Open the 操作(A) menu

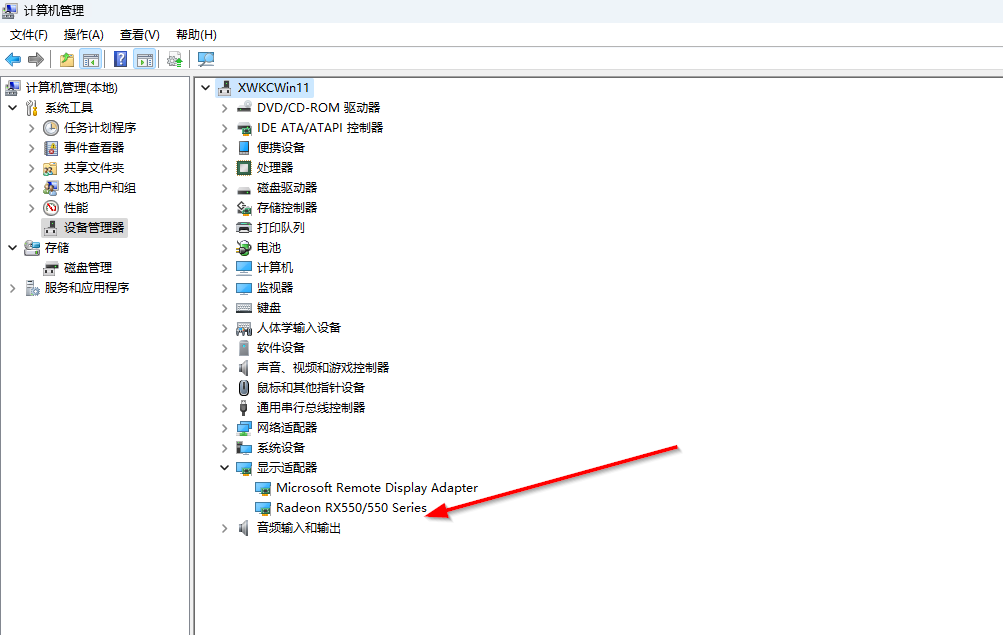(84, 35)
